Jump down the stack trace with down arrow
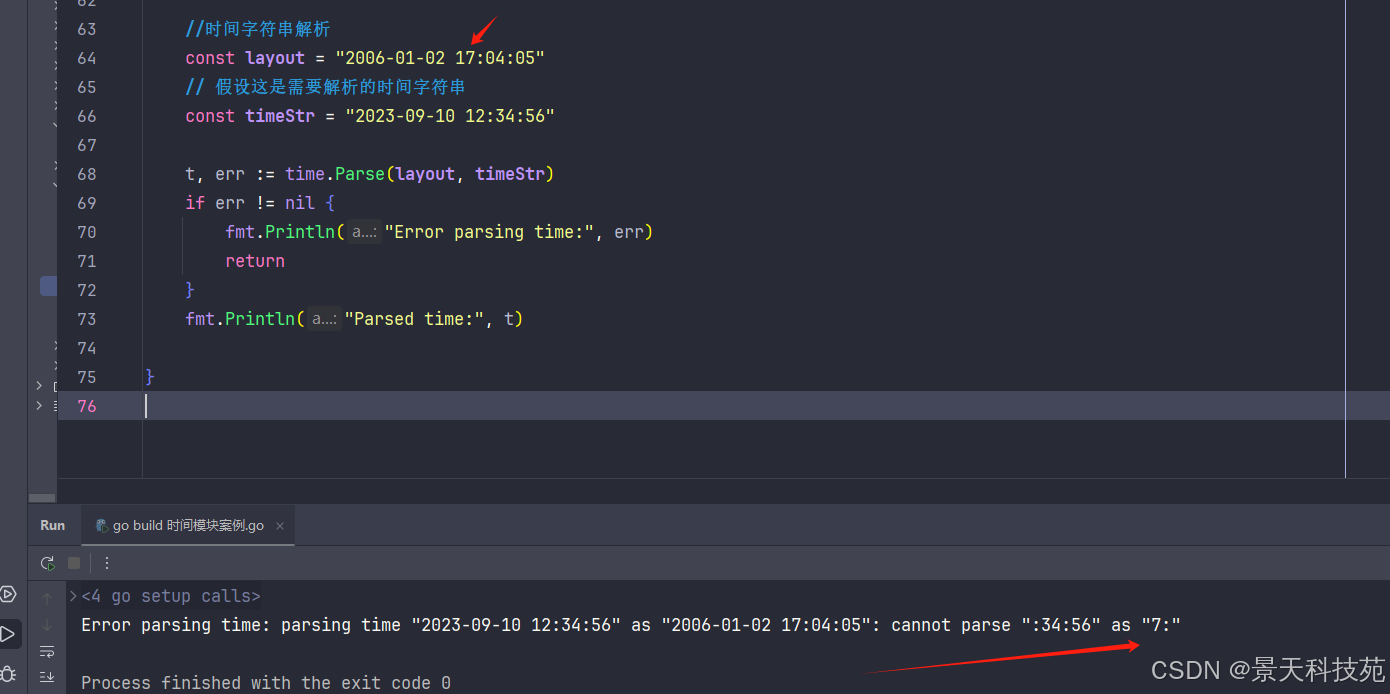 [47, 625]
